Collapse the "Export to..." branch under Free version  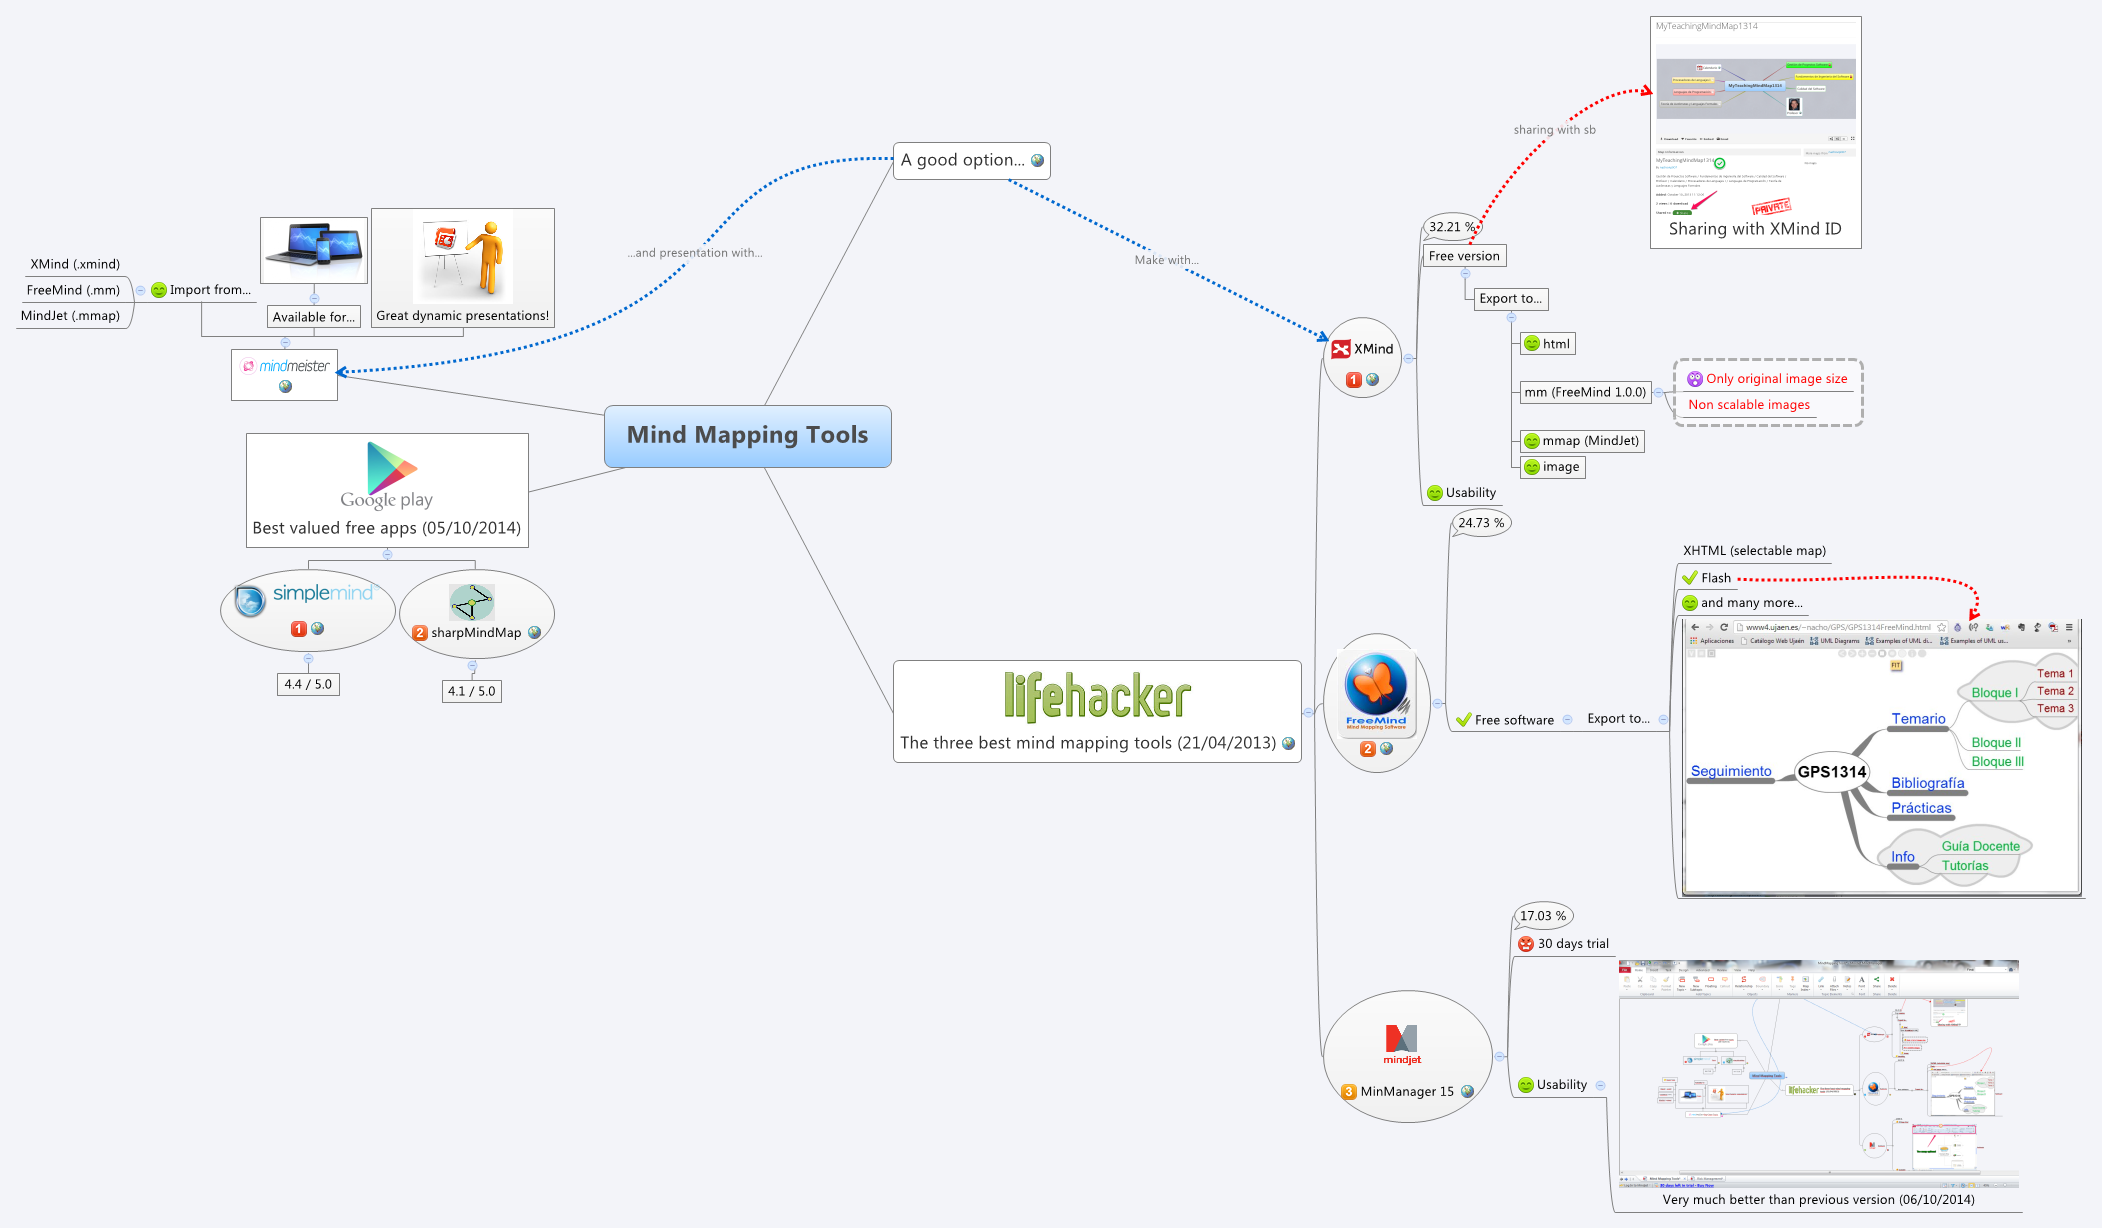1512,317
